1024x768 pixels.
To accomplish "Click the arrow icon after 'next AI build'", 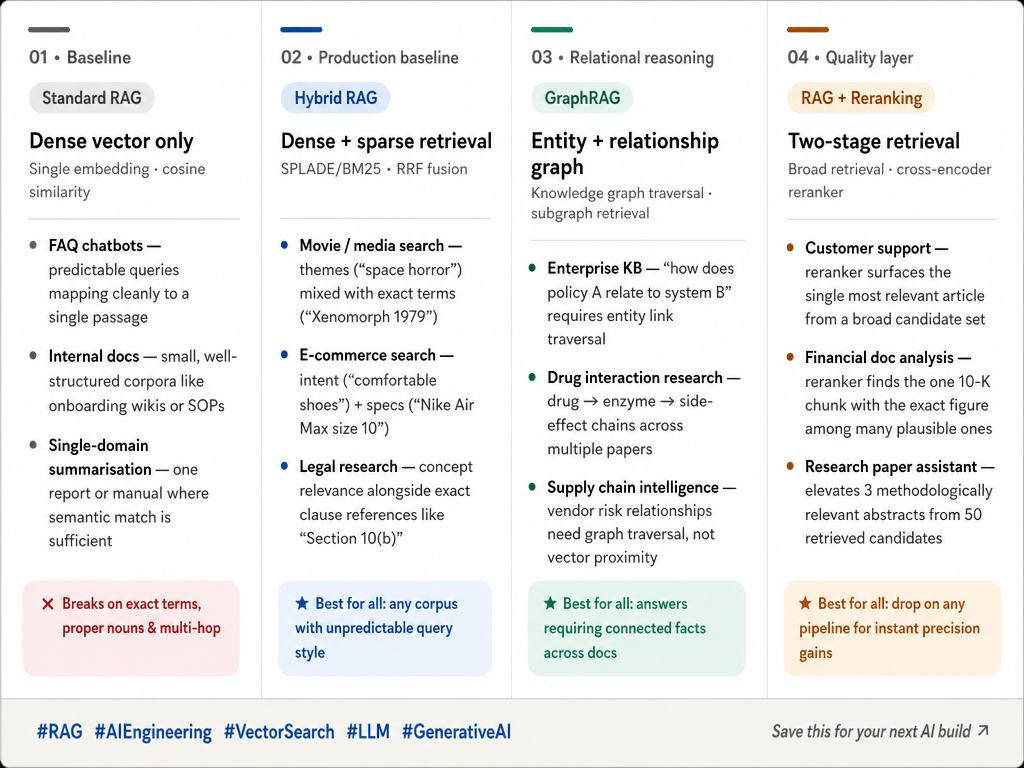I will 984,730.
